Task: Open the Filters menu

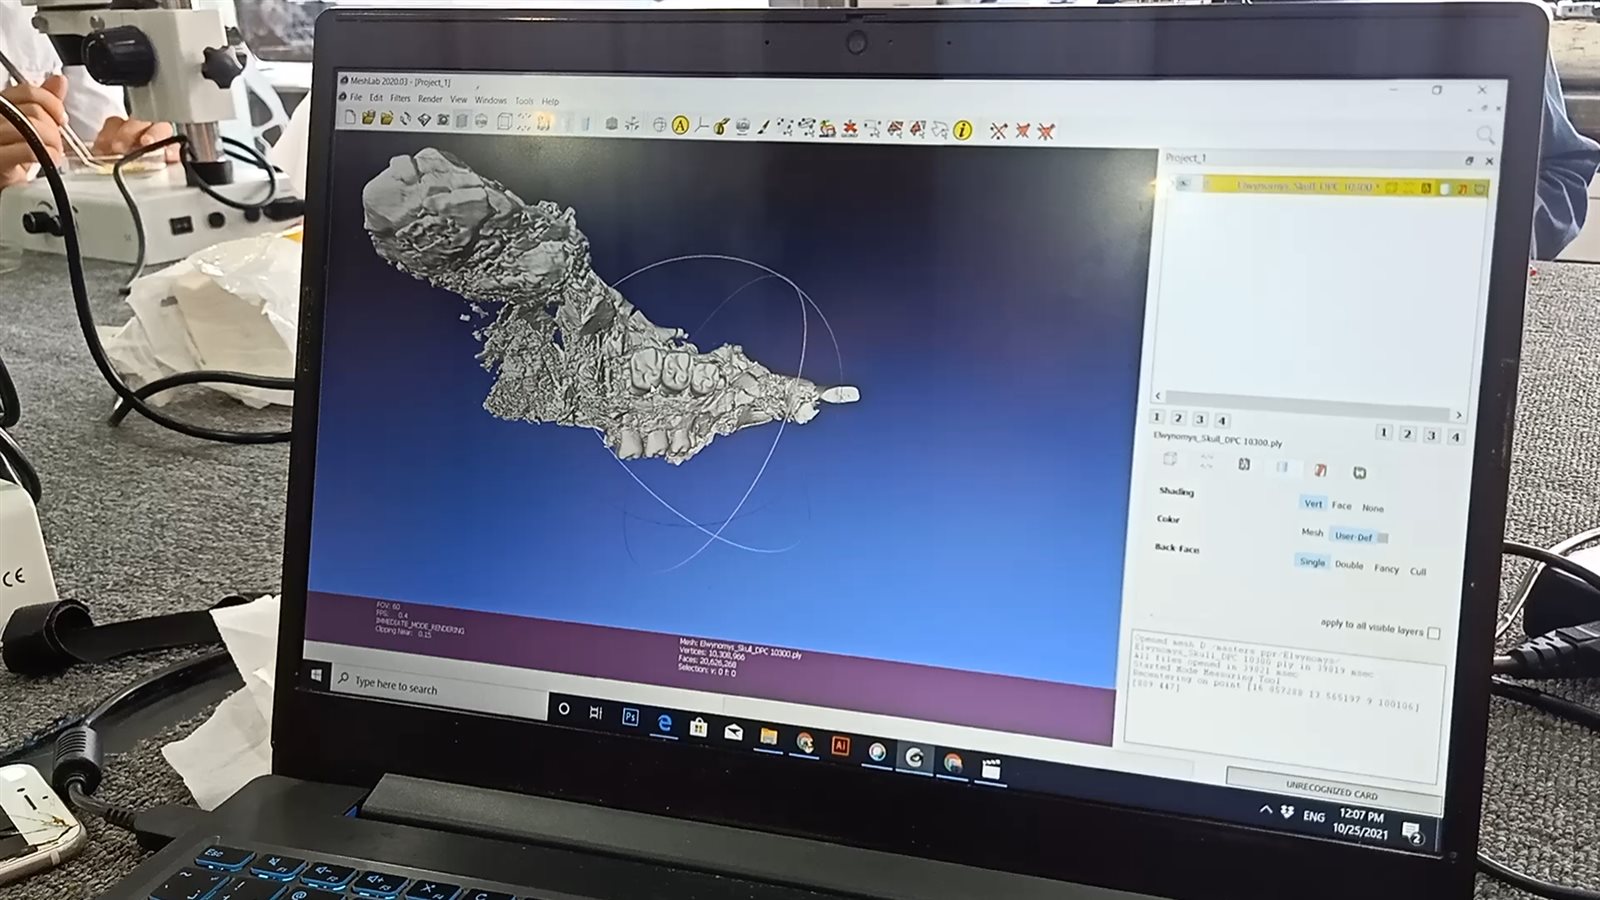Action: [x=400, y=98]
